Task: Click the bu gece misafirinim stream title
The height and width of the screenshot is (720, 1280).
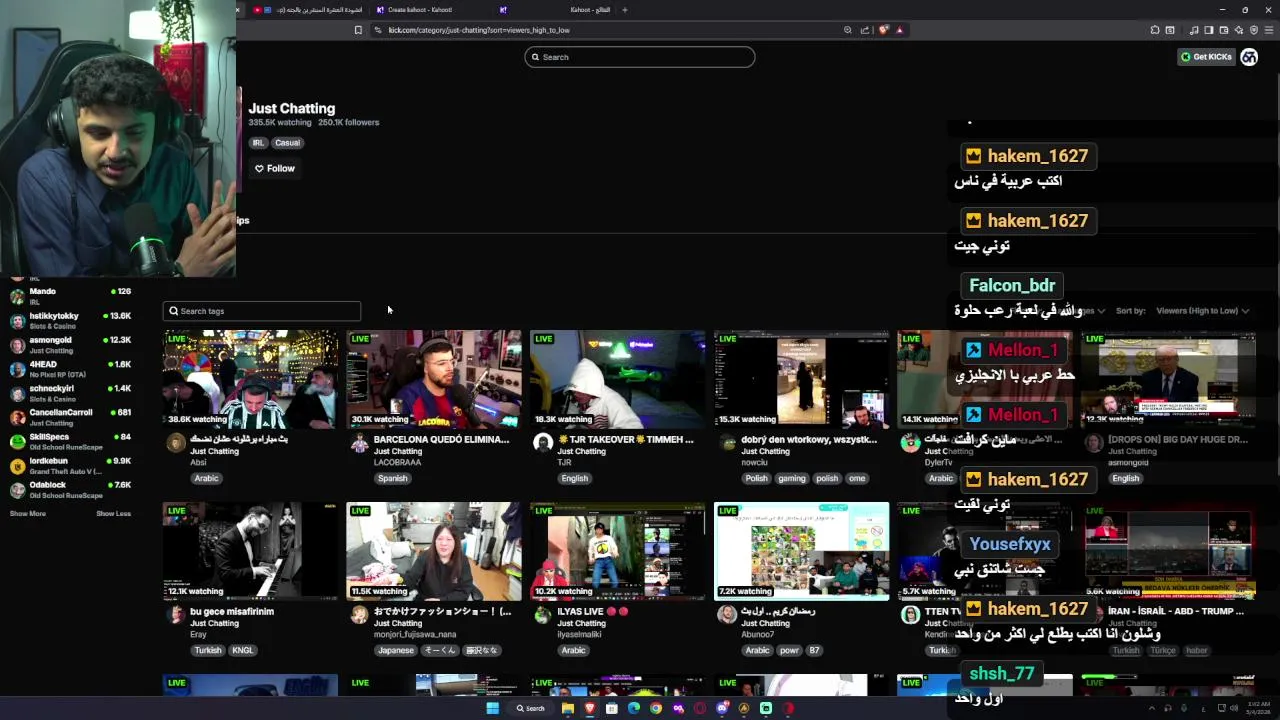Action: pos(232,611)
